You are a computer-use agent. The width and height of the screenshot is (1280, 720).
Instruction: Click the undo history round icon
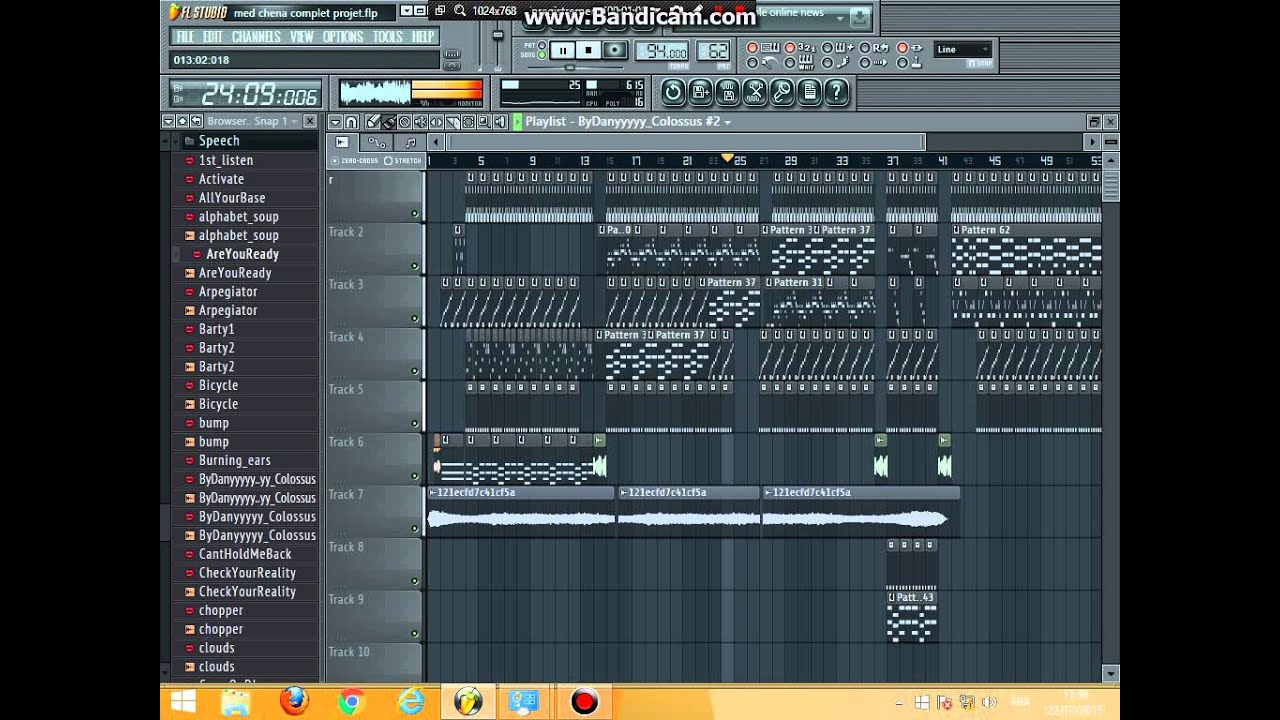pos(673,92)
